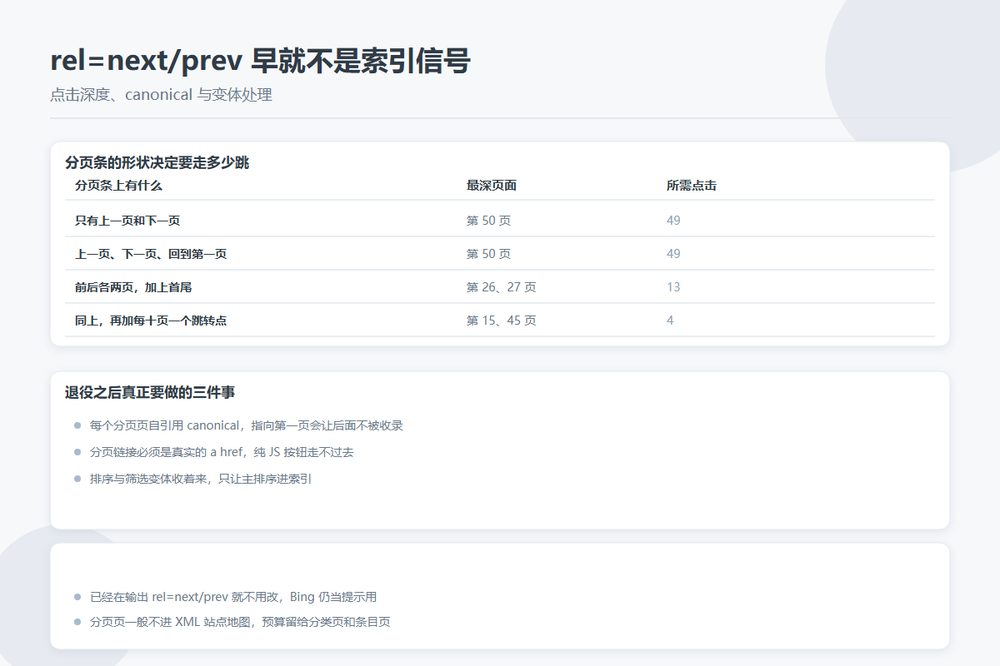The width and height of the screenshot is (1000, 666).
Task: Click bullet '已经在输出 rel=next/prev 就不用改…'
Action: (233, 597)
